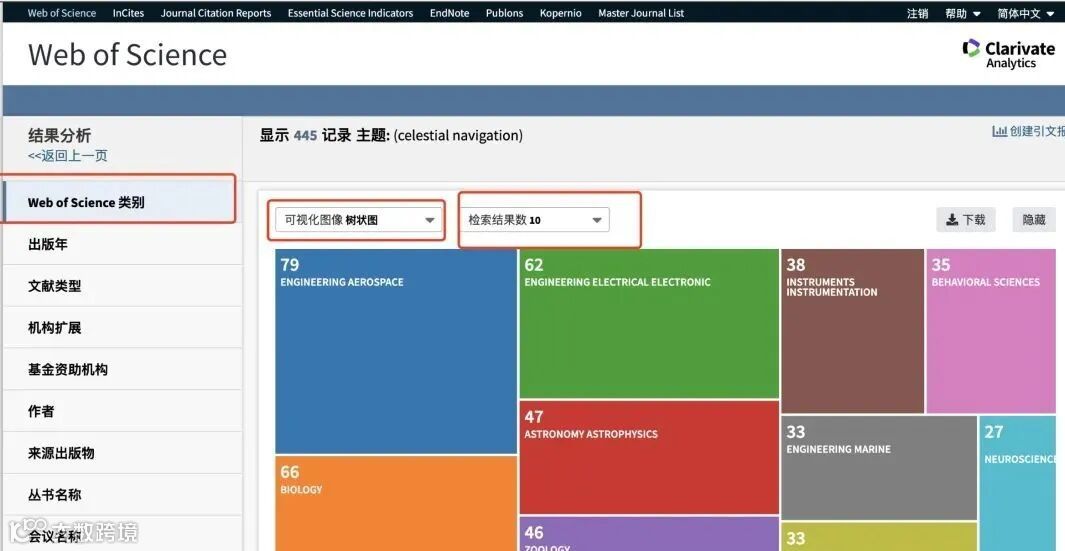The height and width of the screenshot is (551, 1065).
Task: Click the pink Behavioral Sciences tile
Action: pyautogui.click(x=991, y=331)
